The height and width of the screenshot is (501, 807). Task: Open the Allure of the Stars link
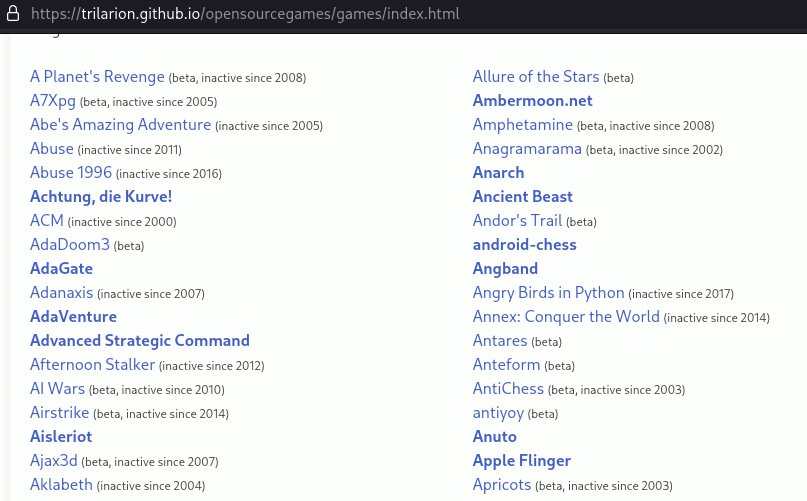[x=536, y=77]
